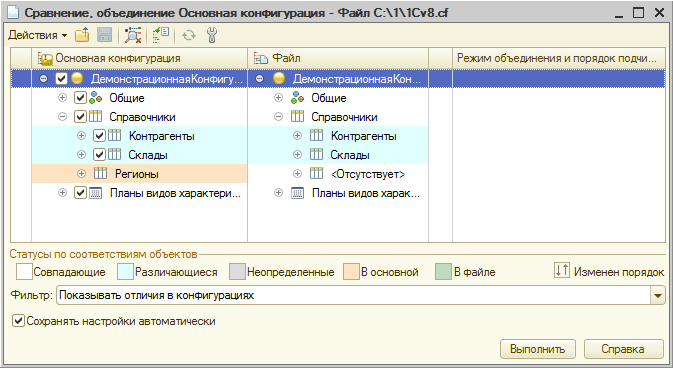Click the load configuration folder toolbar icon
The width and height of the screenshot is (673, 368).
pos(82,35)
